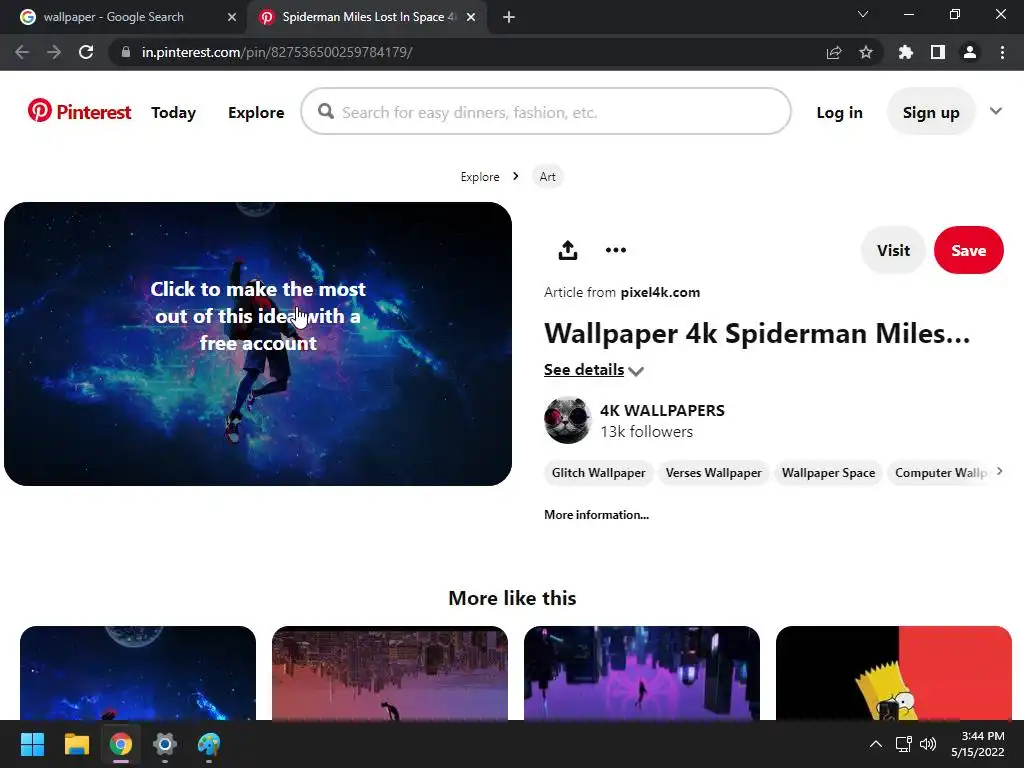Image resolution: width=1024 pixels, height=768 pixels.
Task: Go back in the browser
Action: pyautogui.click(x=22, y=52)
